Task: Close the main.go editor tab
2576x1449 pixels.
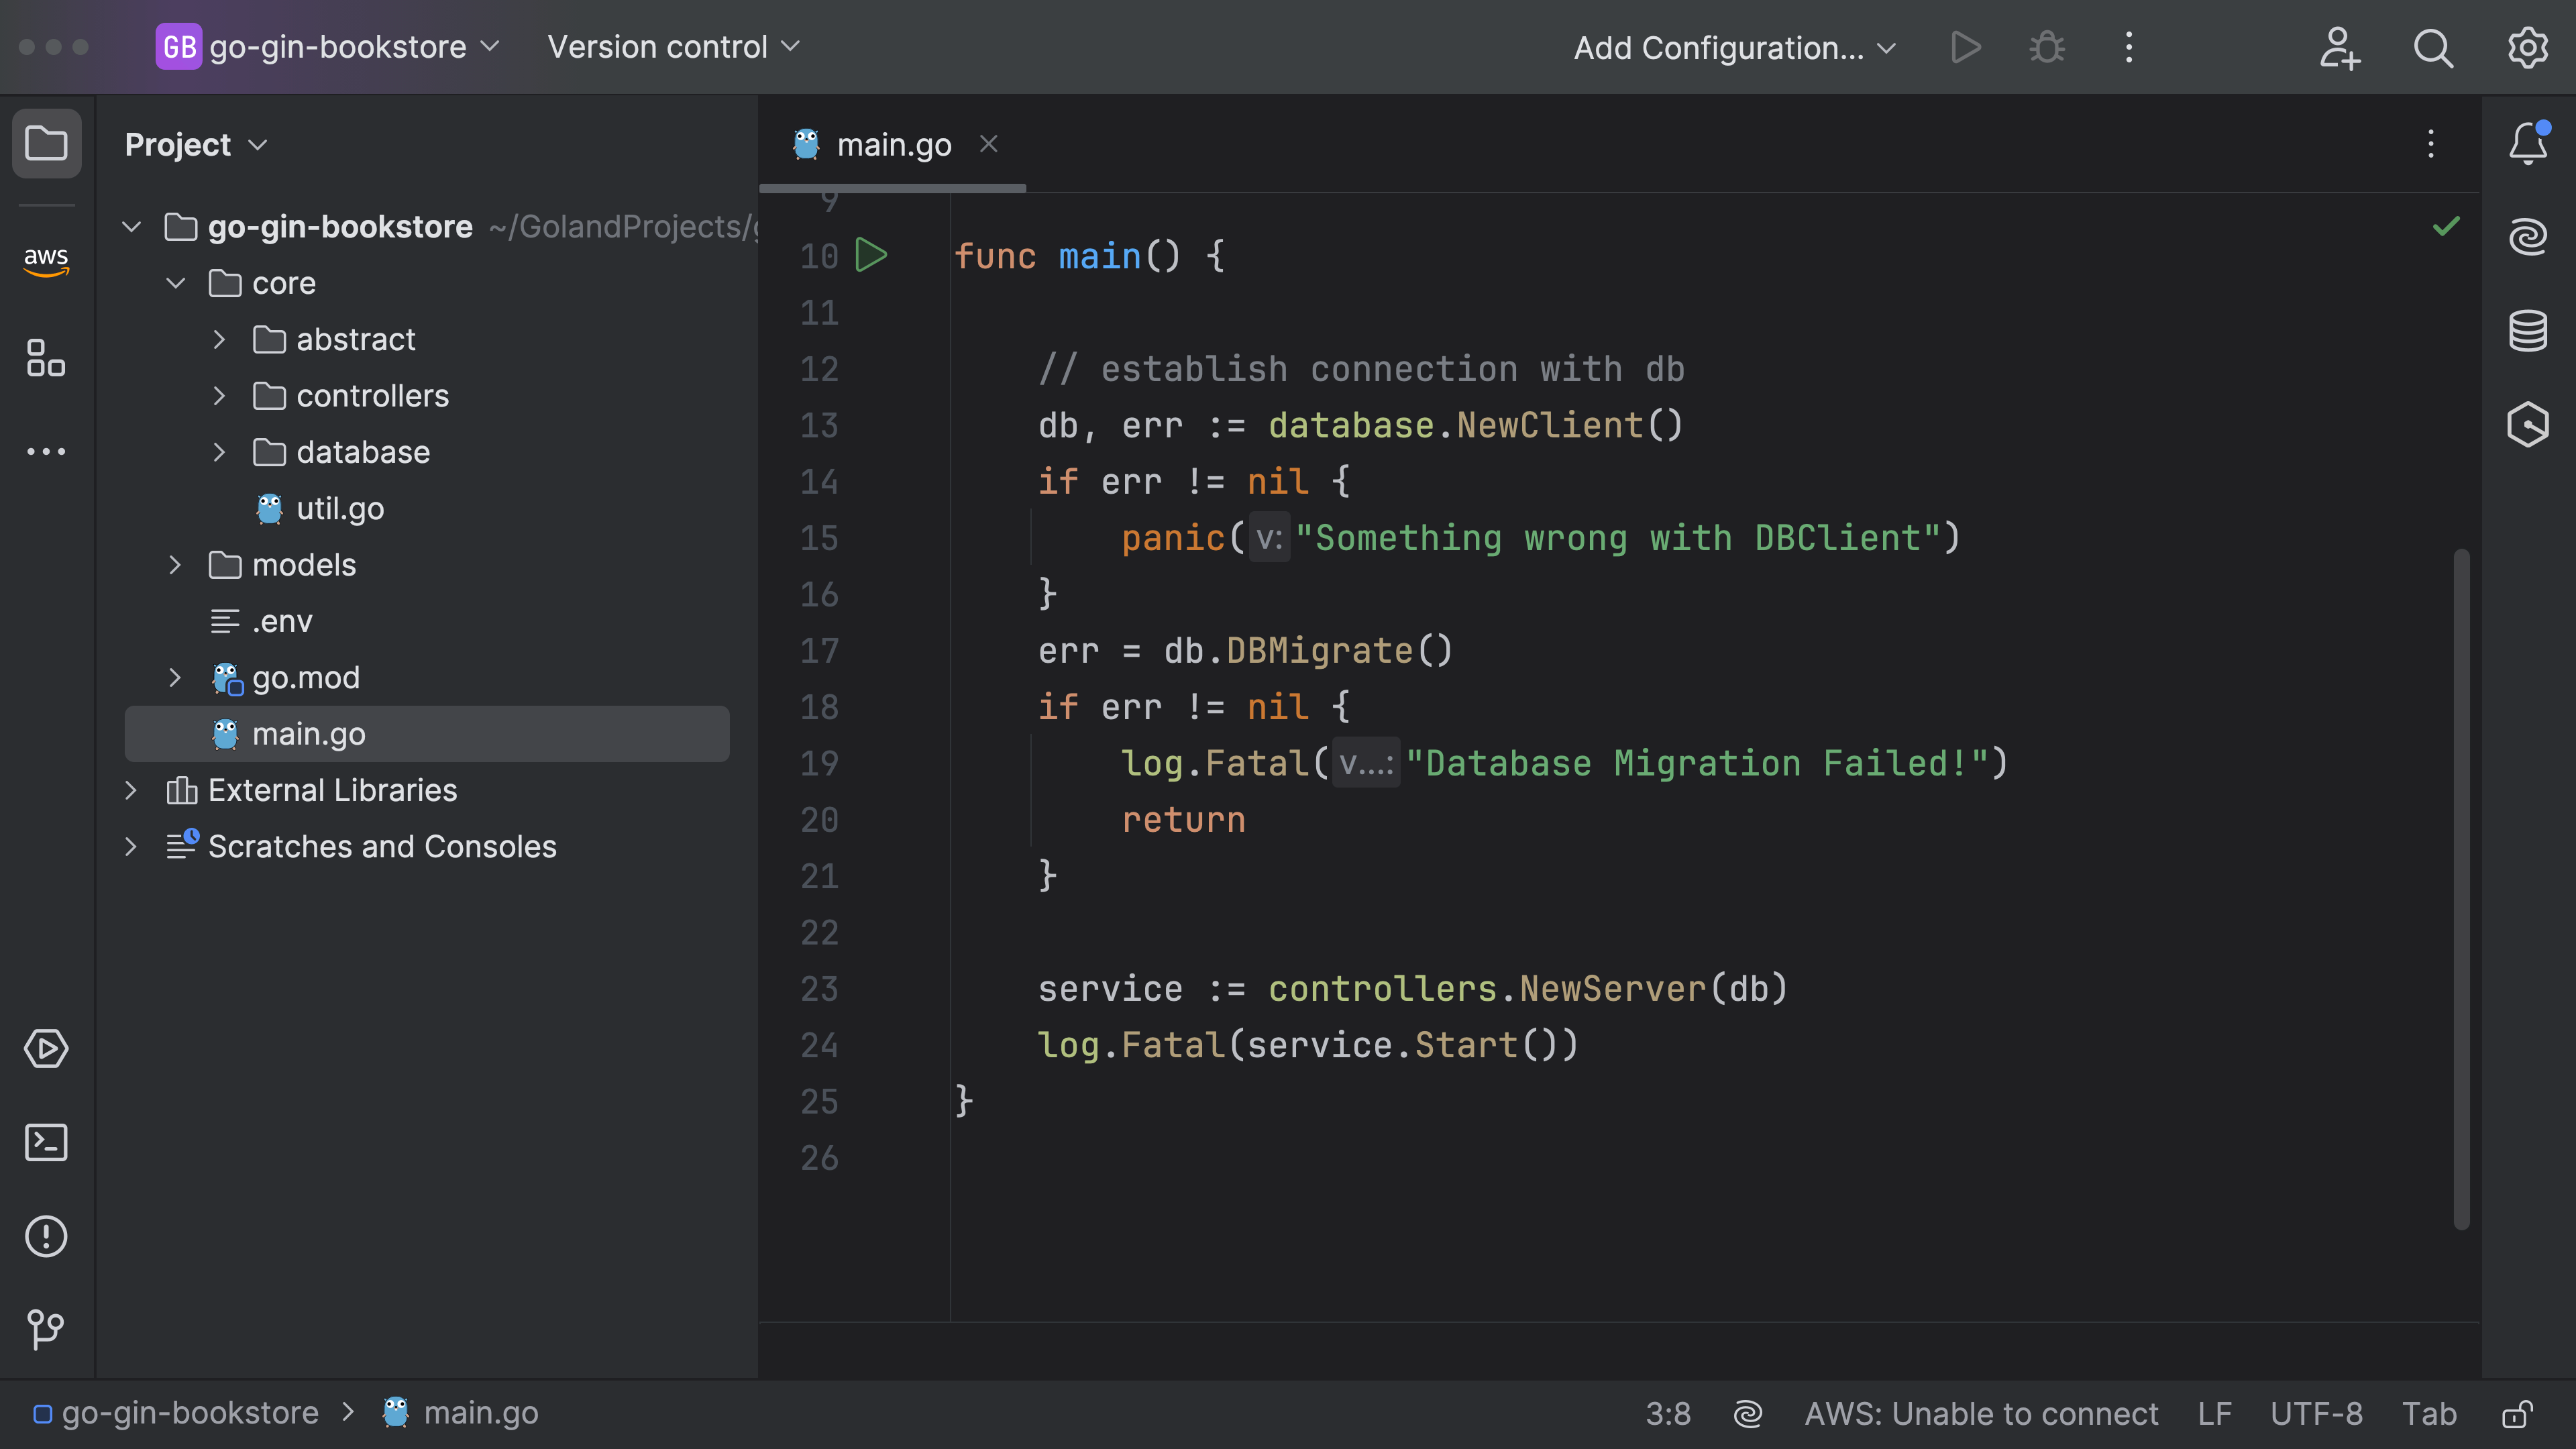Action: tap(989, 144)
